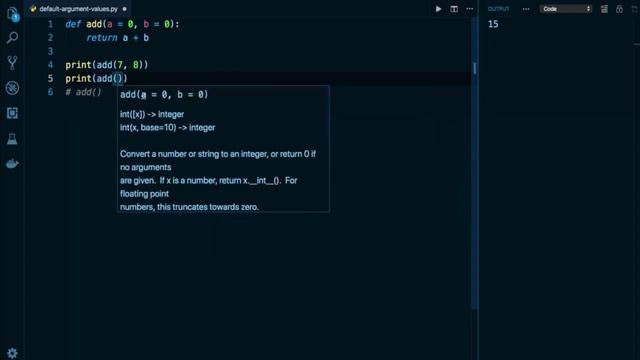This screenshot has width=640, height=360.
Task: Open the Extensions panel icon
Action: (x=12, y=113)
